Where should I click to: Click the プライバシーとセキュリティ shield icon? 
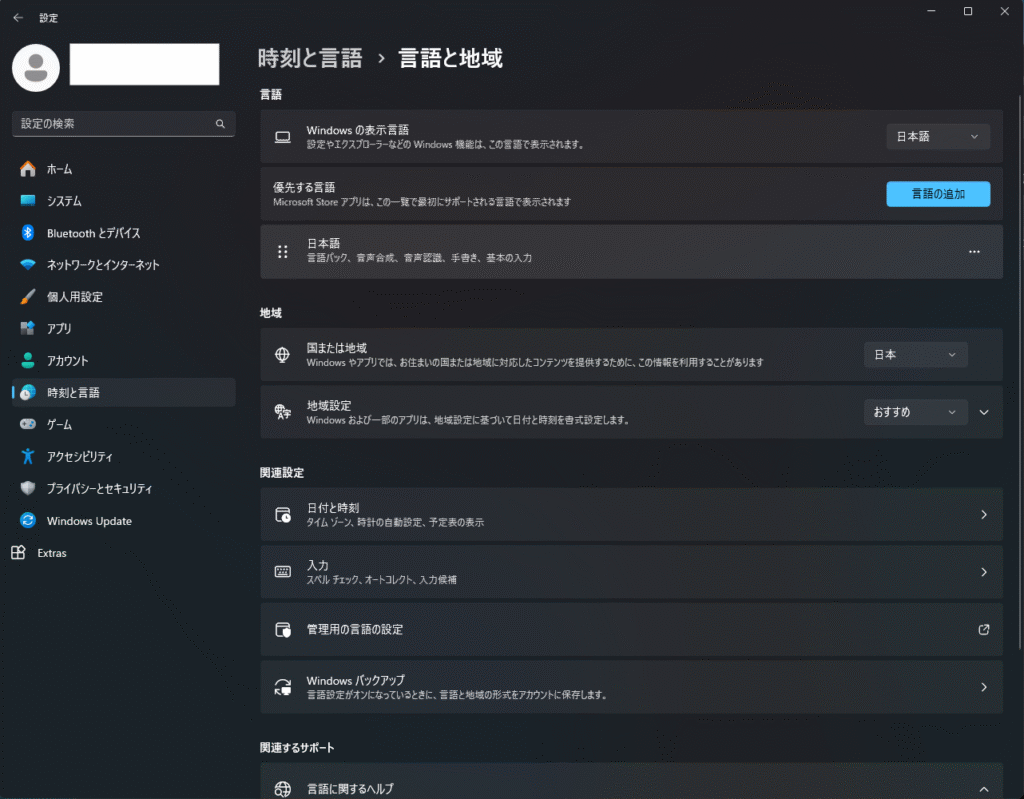coord(28,489)
